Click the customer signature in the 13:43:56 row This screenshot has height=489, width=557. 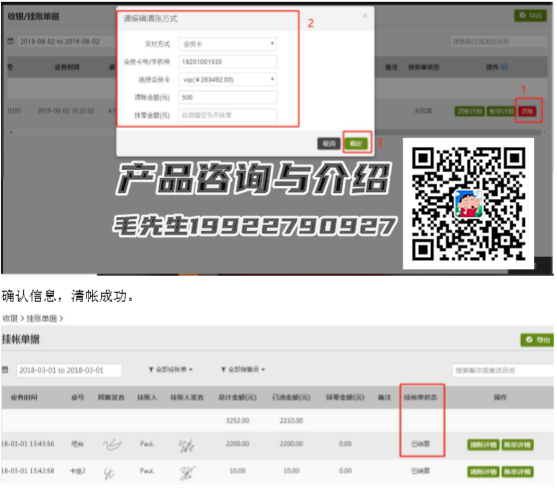(x=112, y=444)
